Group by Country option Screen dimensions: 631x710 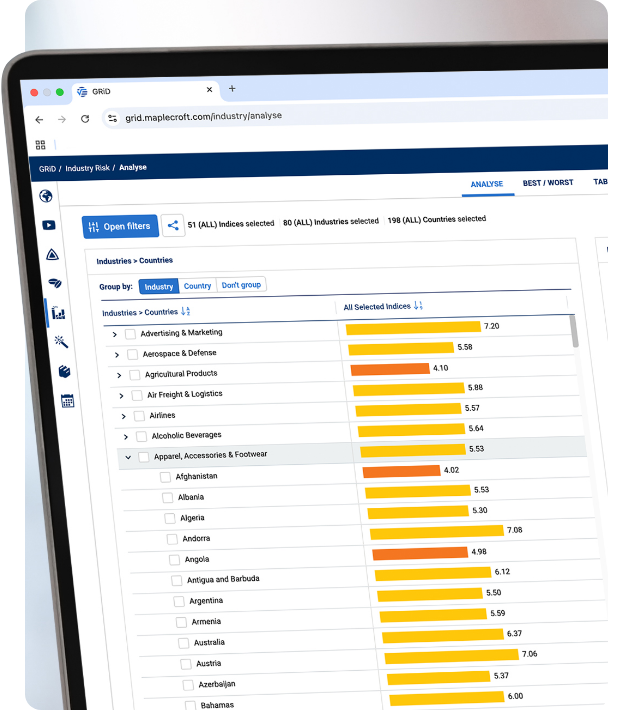coord(197,286)
